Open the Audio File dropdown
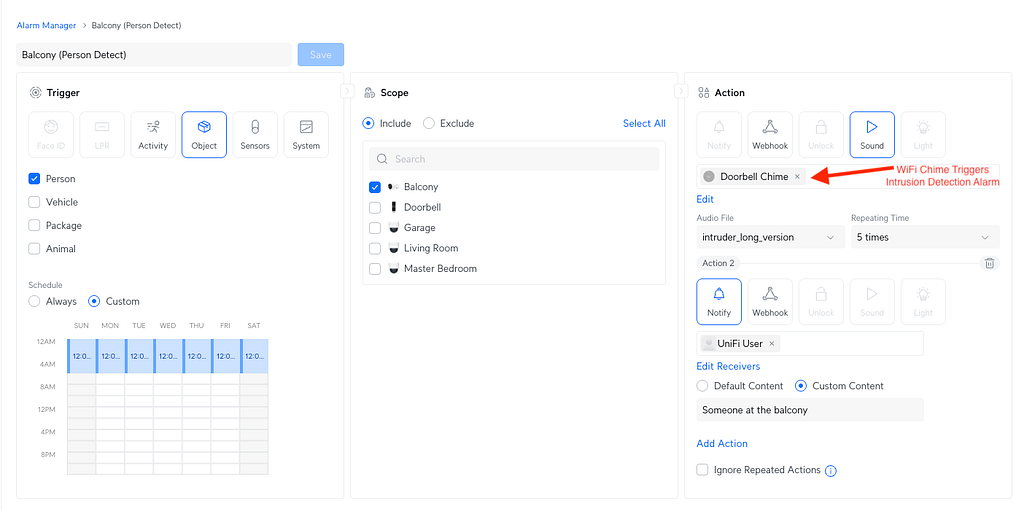The width and height of the screenshot is (1024, 511). click(x=770, y=237)
